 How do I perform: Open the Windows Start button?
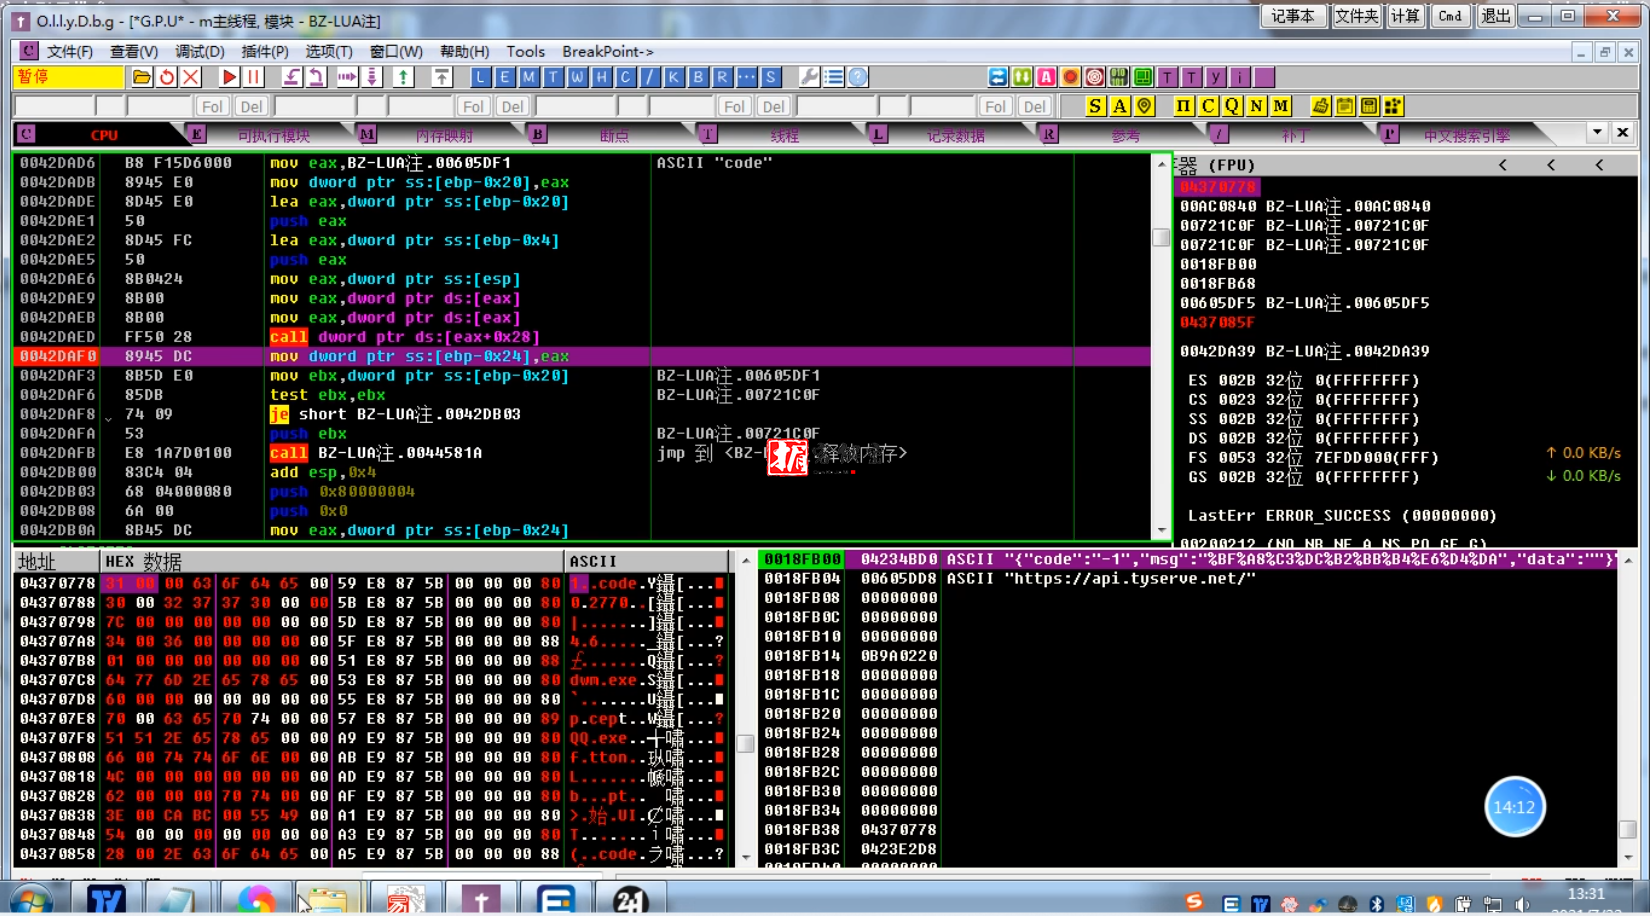point(31,900)
